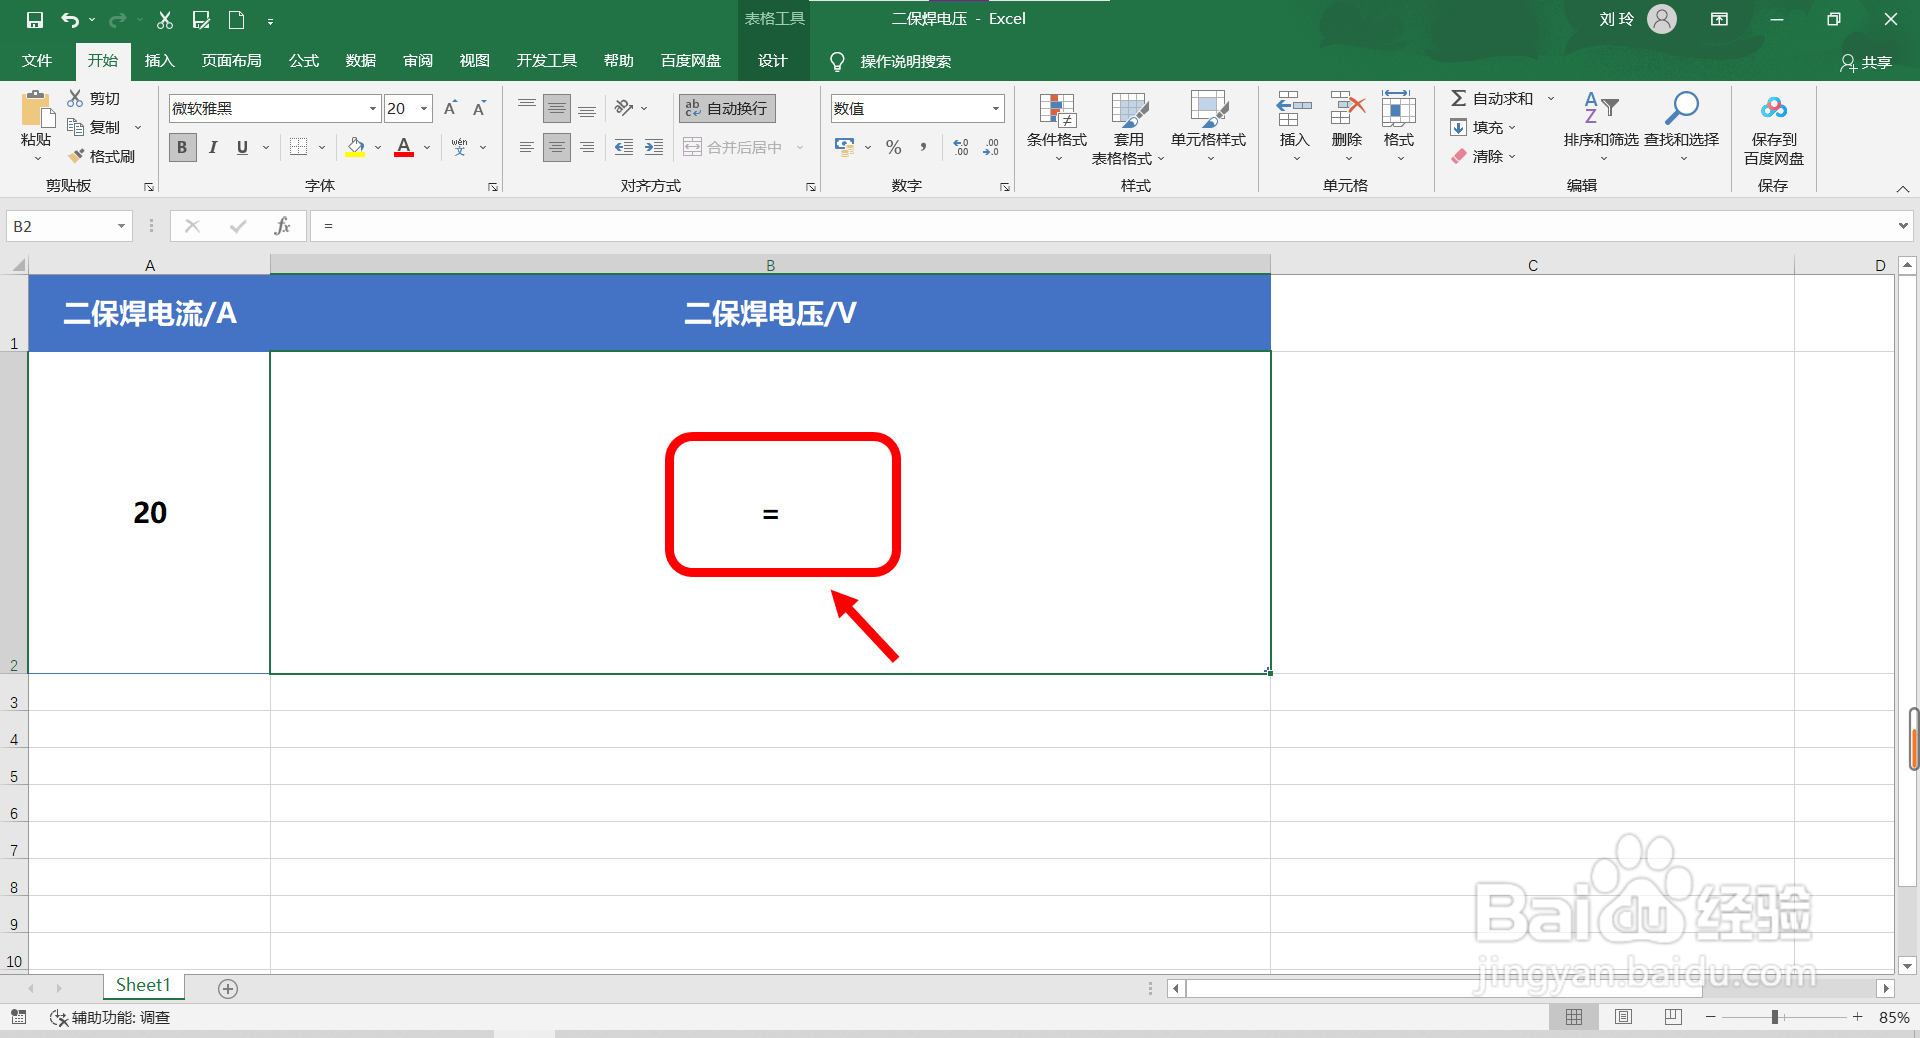Viewport: 1920px width, 1038px height.
Task: Activate the Format Painter brush
Action: (101, 156)
